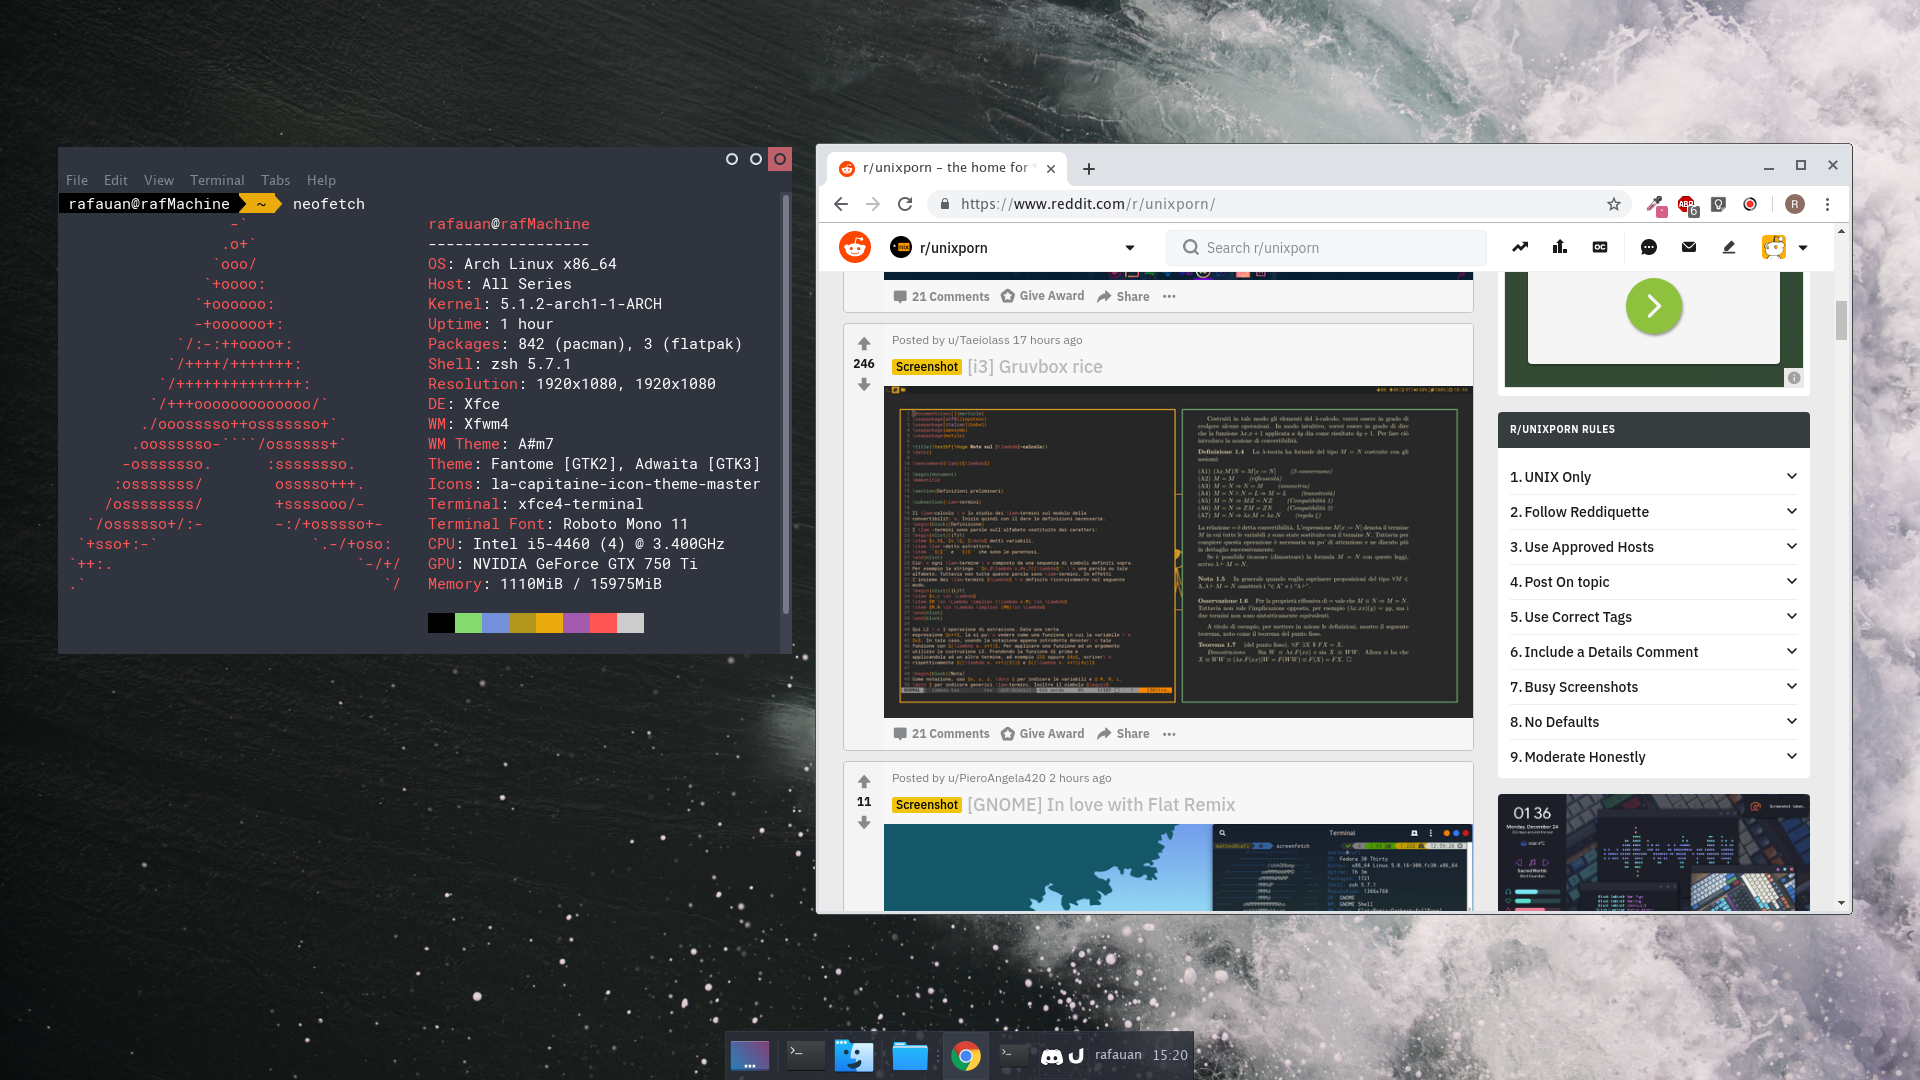Viewport: 1920px width, 1080px height.
Task: Expand the Follow Reddiquette rule section
Action: click(x=1651, y=512)
